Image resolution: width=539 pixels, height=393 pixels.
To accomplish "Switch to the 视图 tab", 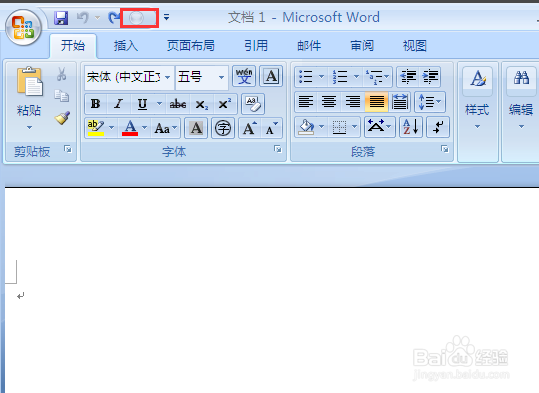I will (x=415, y=46).
